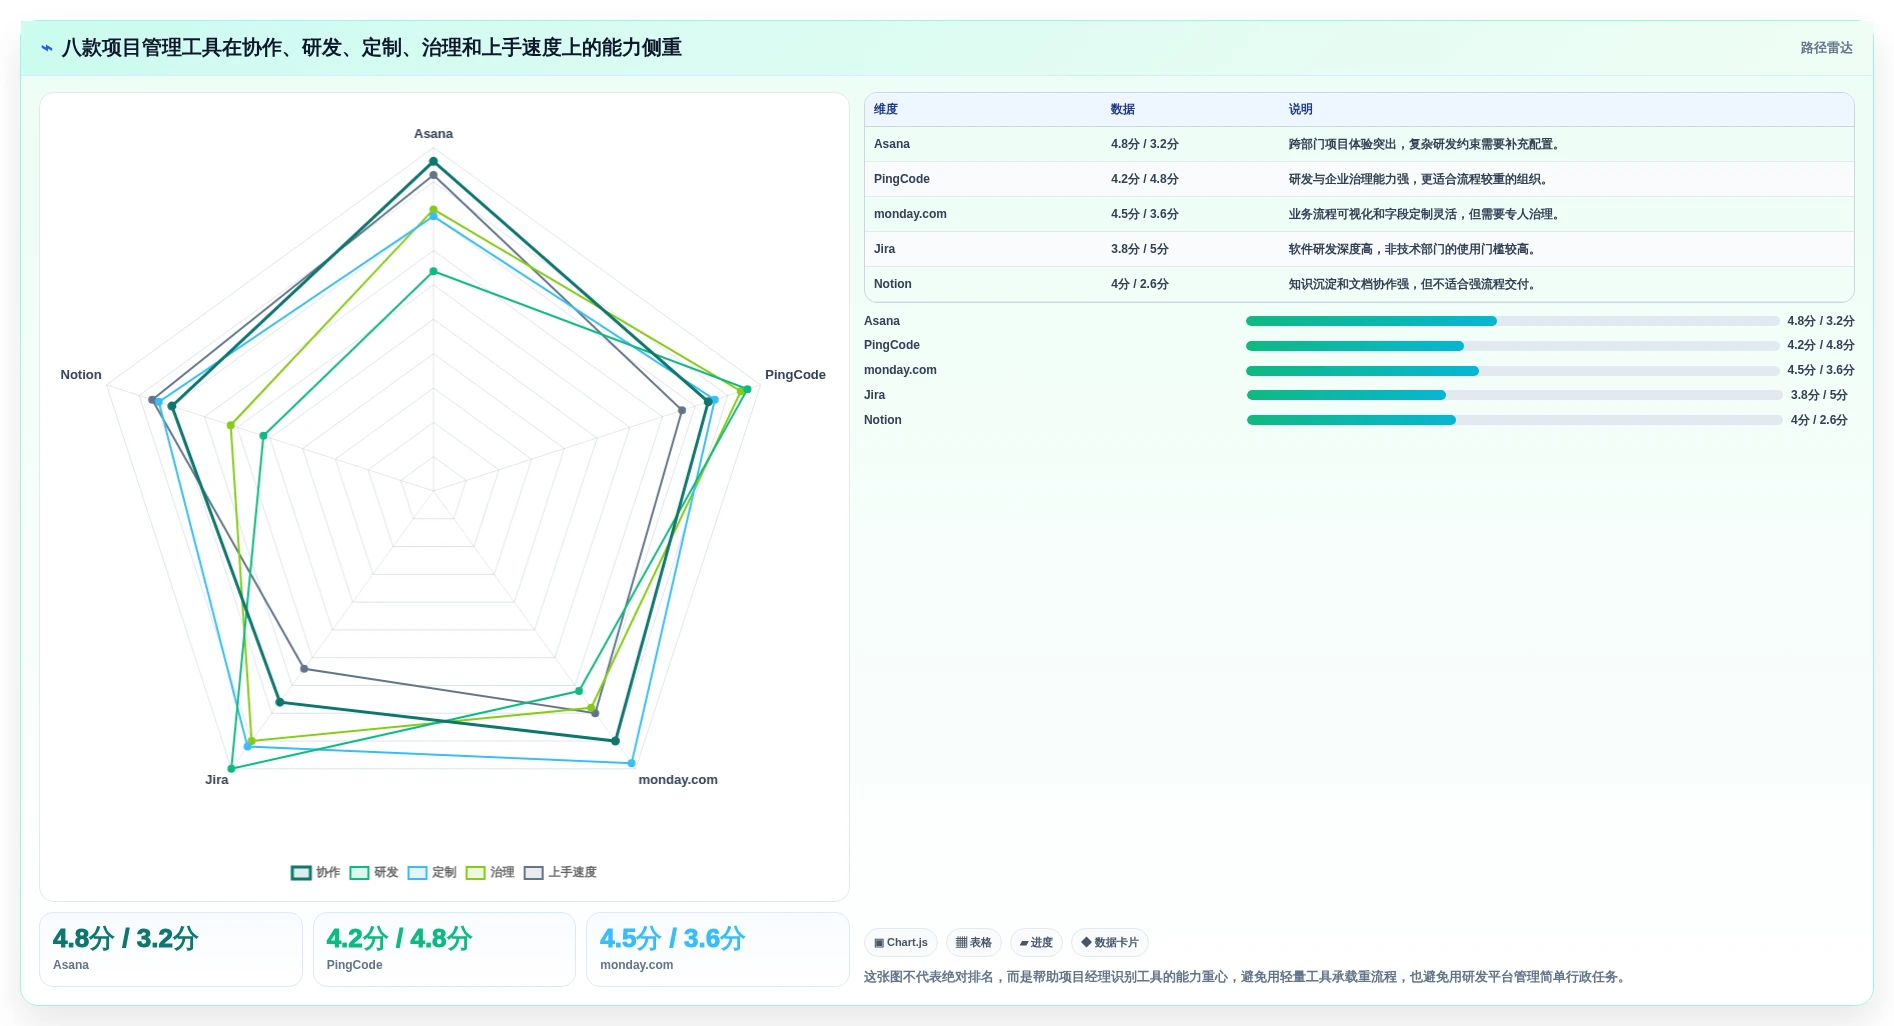Select the Jira table row name
The height and width of the screenshot is (1026, 1894).
[885, 249]
